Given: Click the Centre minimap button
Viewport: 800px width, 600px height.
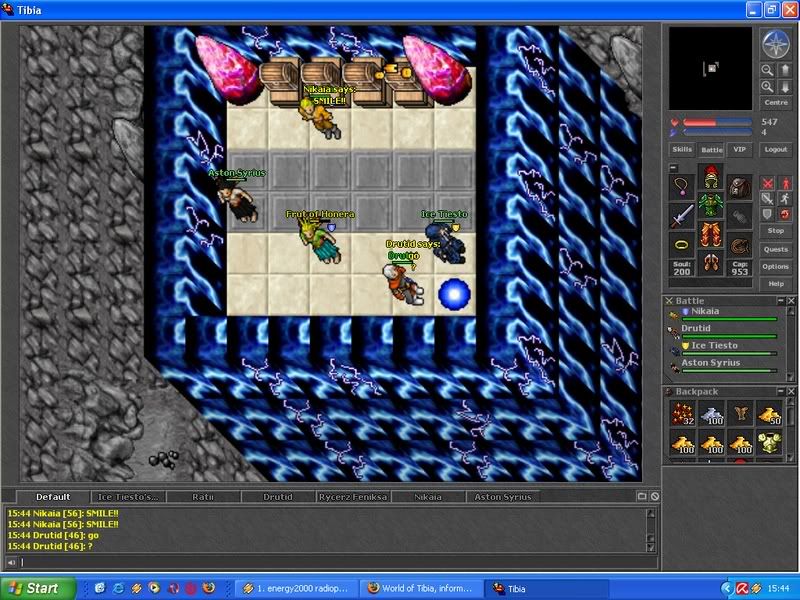Looking at the screenshot, I should coord(776,103).
